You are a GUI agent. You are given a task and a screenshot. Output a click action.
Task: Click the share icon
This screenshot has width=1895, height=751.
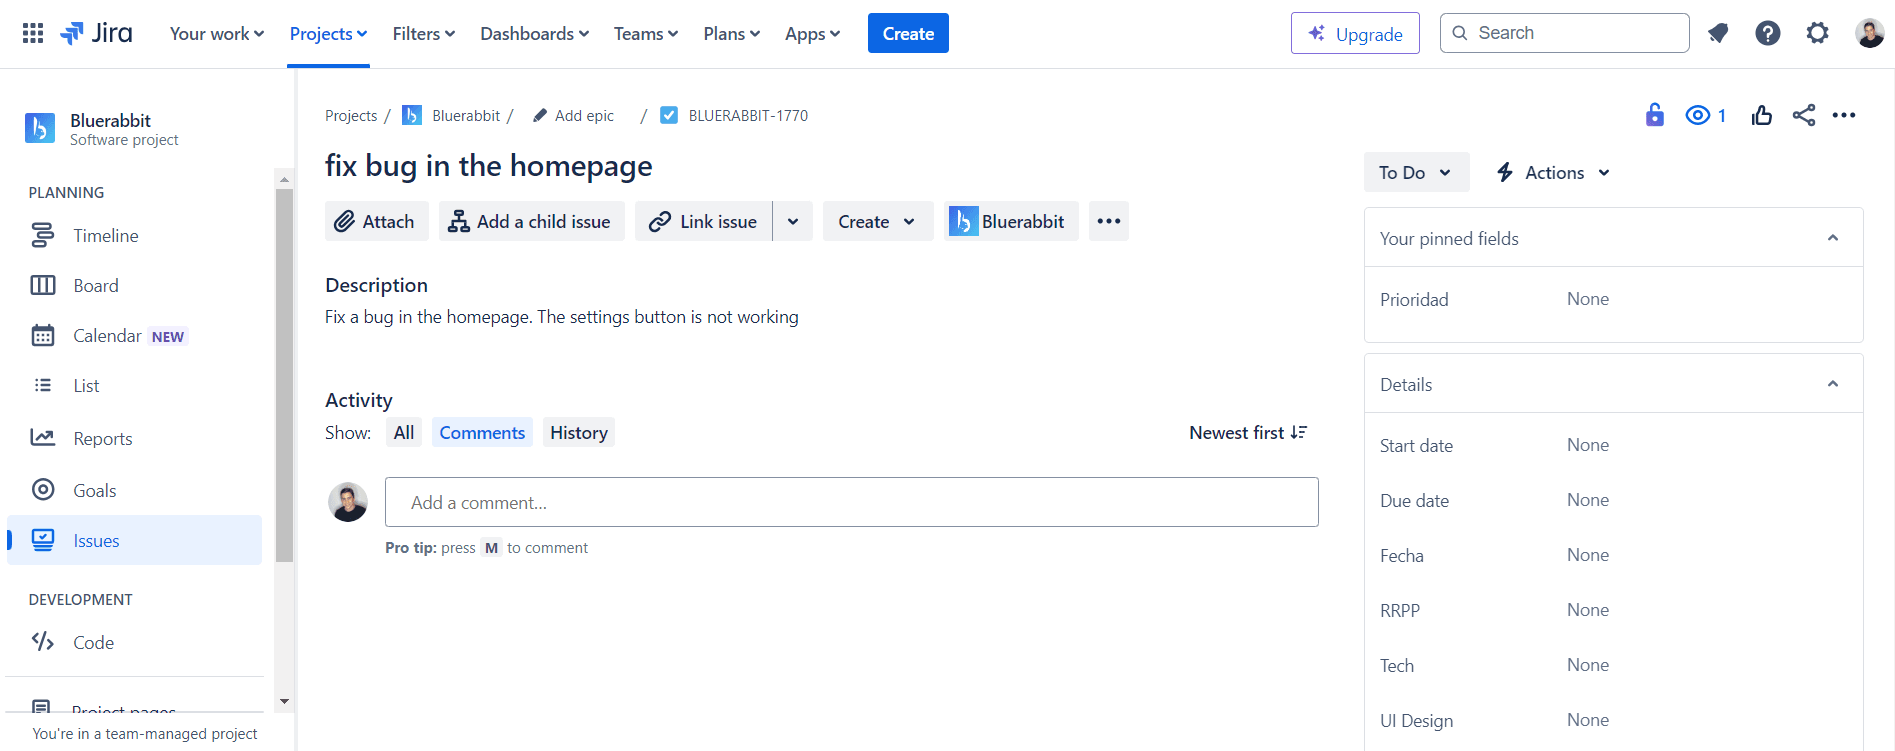1804,116
